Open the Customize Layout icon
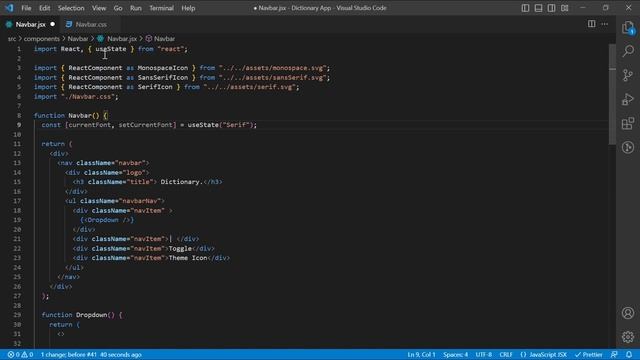The image size is (640, 360). [564, 8]
